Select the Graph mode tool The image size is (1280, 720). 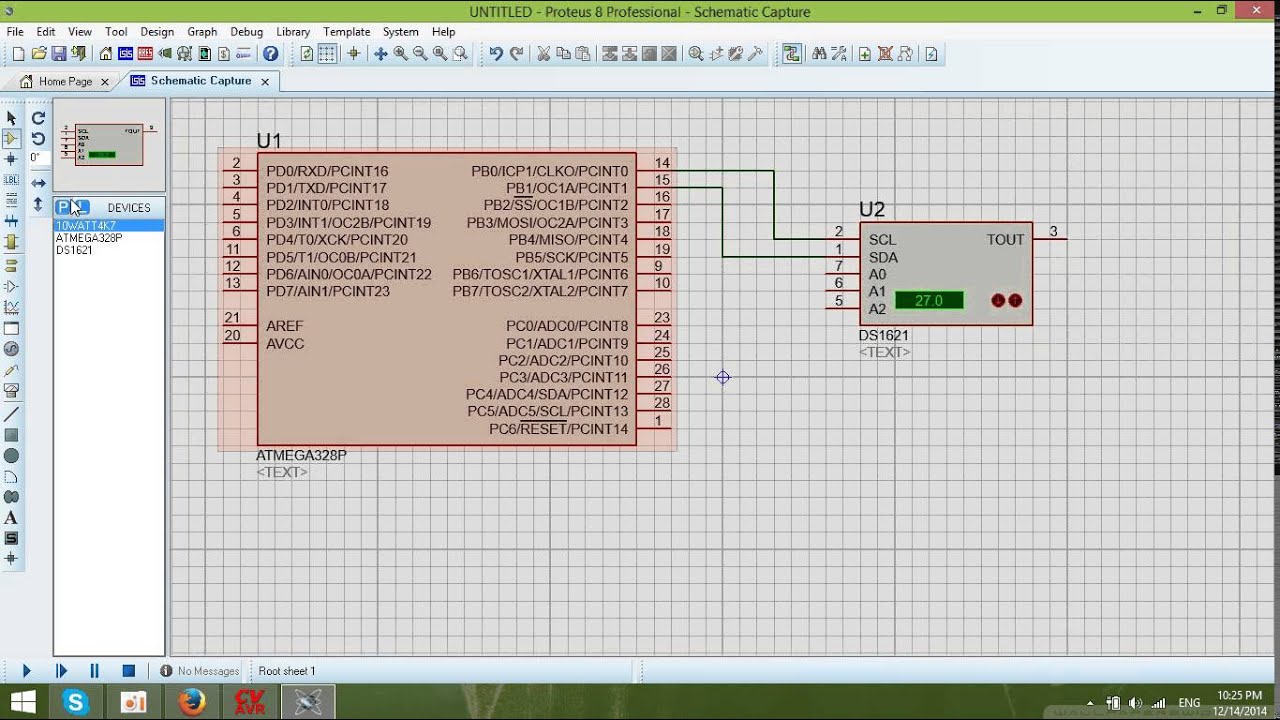point(11,308)
